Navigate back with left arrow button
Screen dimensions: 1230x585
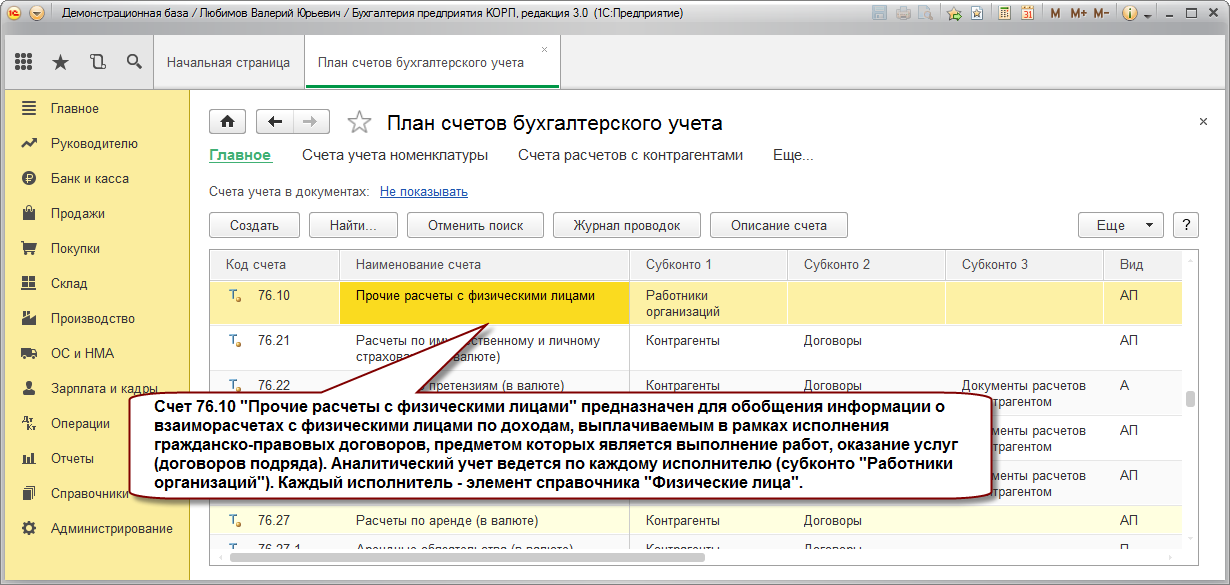point(274,122)
